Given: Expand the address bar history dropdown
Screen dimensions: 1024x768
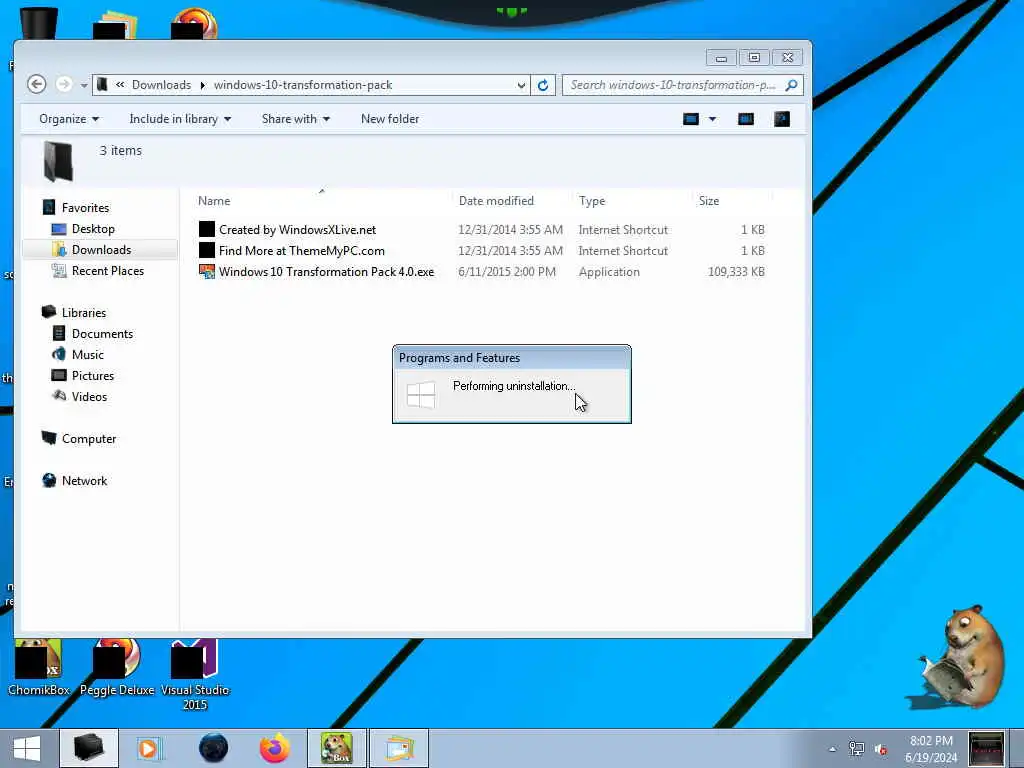Looking at the screenshot, I should (x=521, y=85).
